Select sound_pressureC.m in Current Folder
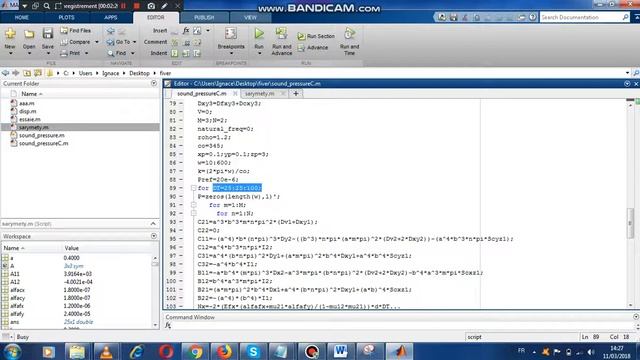Viewport: 640px width, 360px height. pos(44,143)
